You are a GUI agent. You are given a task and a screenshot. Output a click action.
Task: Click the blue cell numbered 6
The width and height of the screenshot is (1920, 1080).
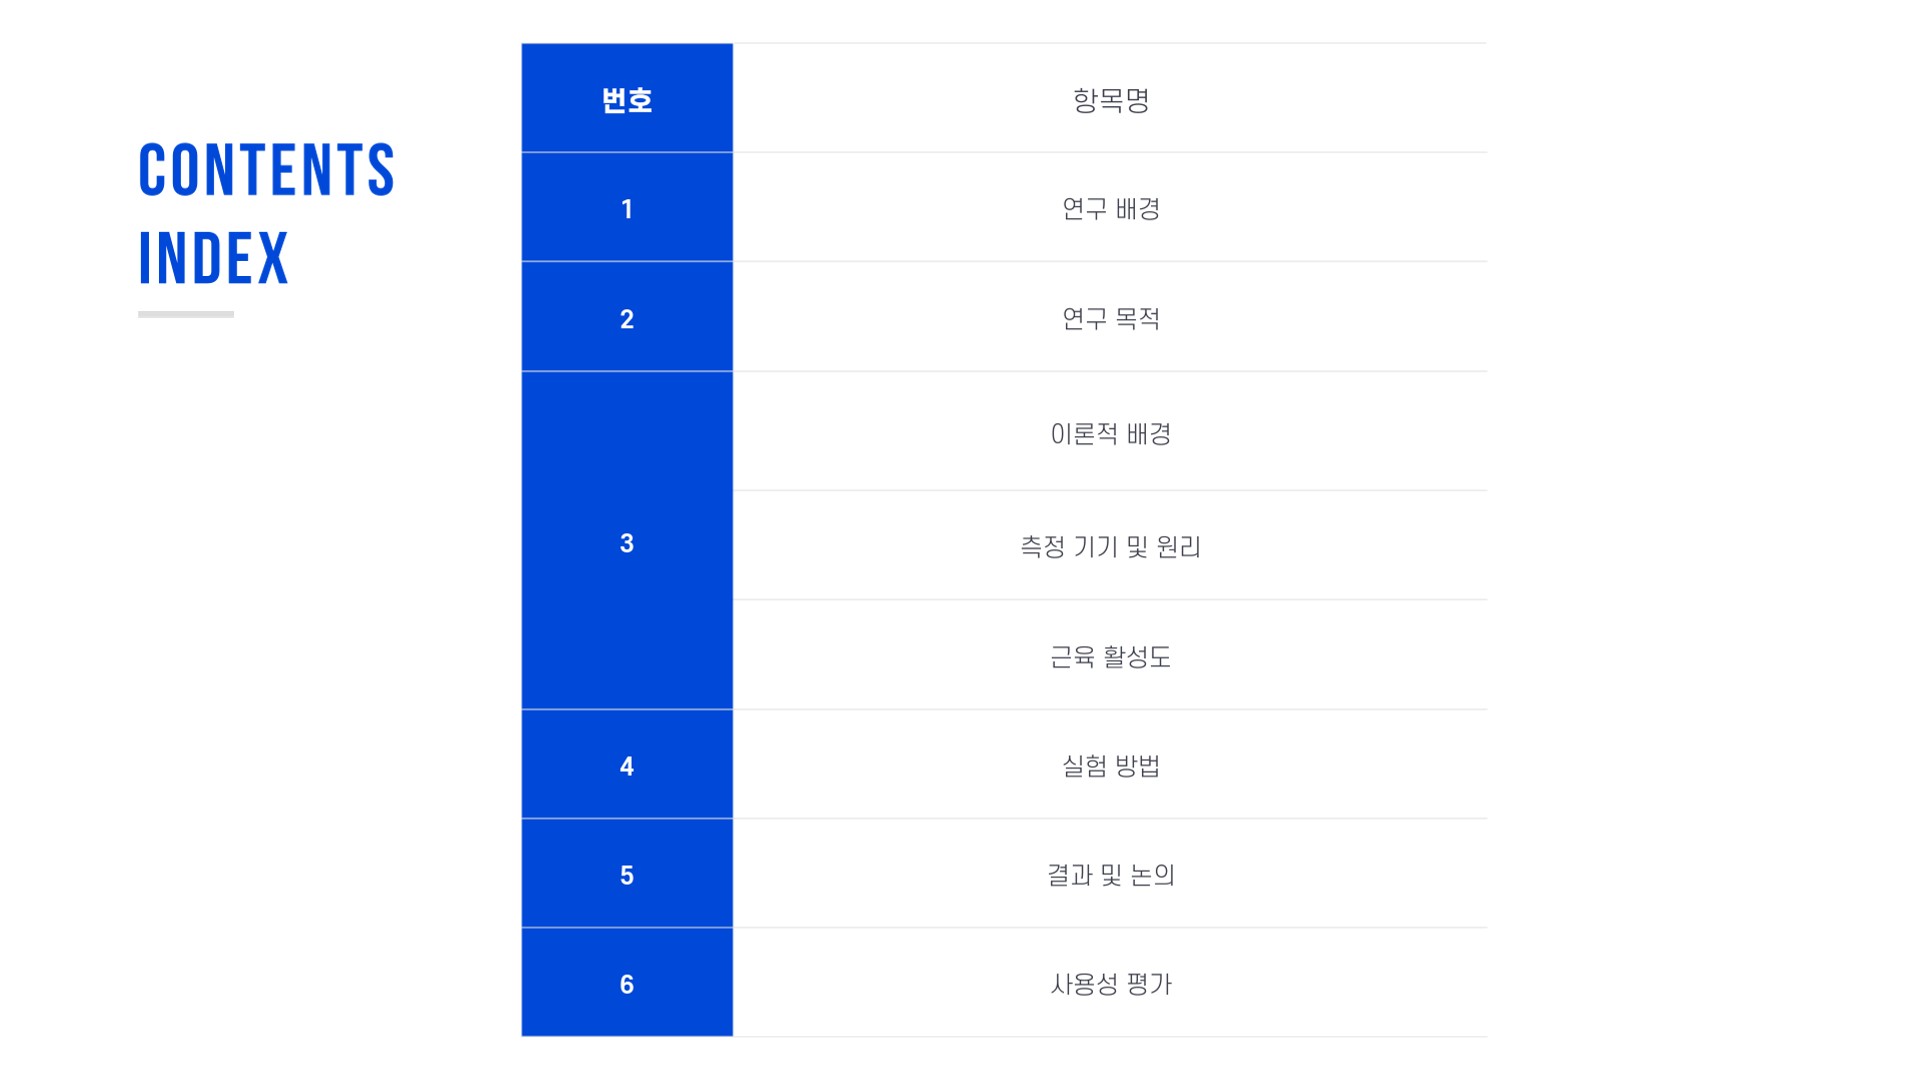click(627, 983)
